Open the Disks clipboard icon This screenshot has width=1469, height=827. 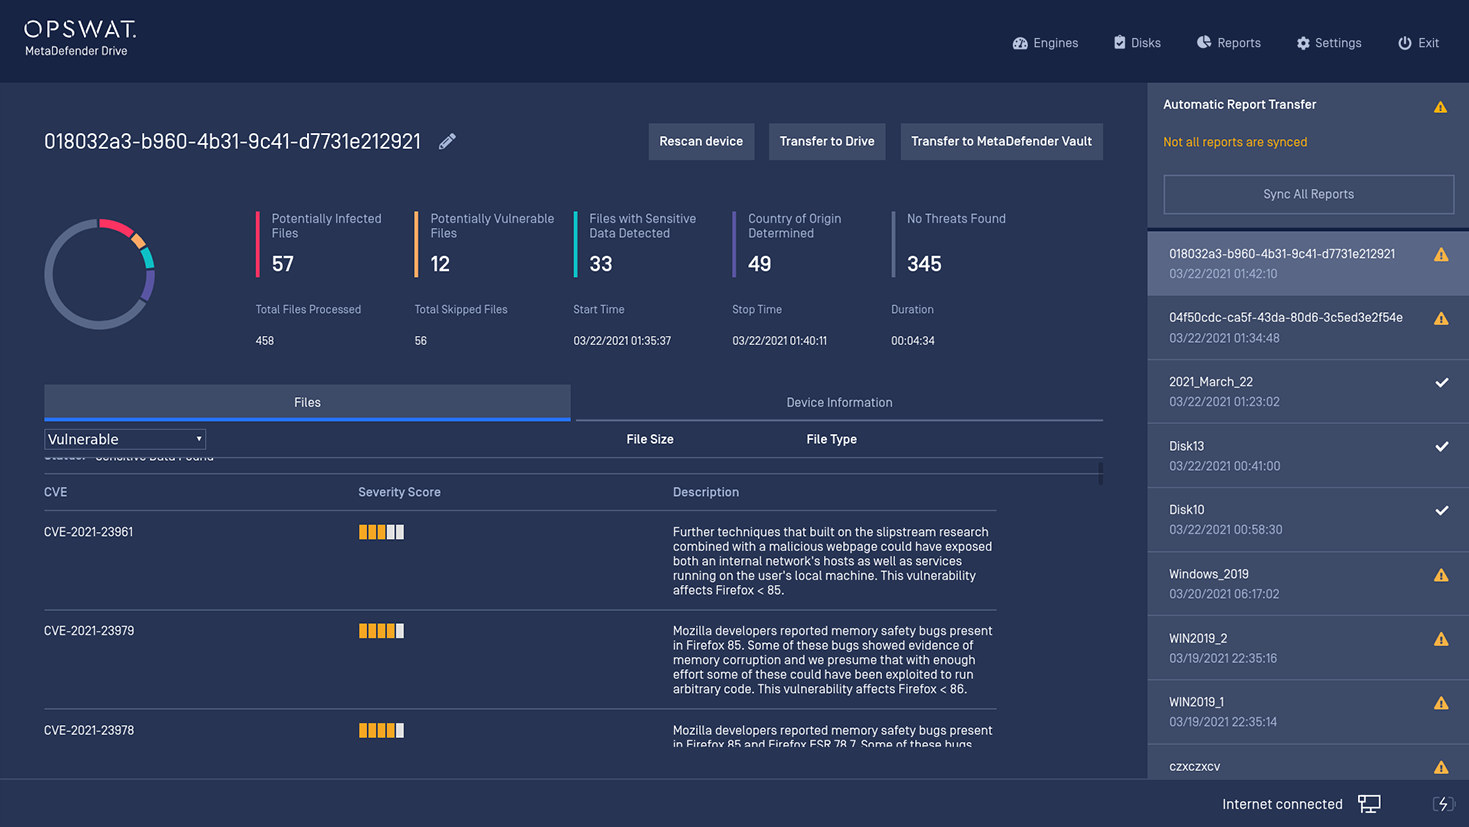coord(1119,42)
